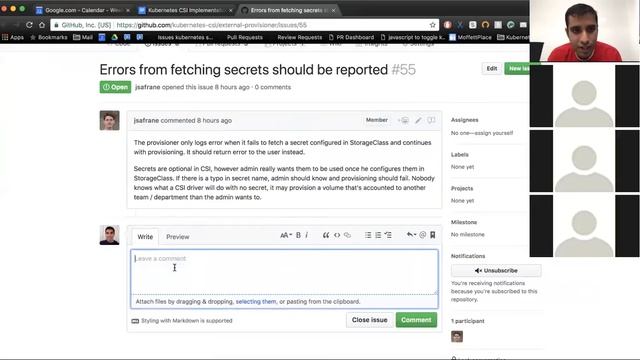
Task: Open jsafrane profile link in issue header
Action: [147, 87]
